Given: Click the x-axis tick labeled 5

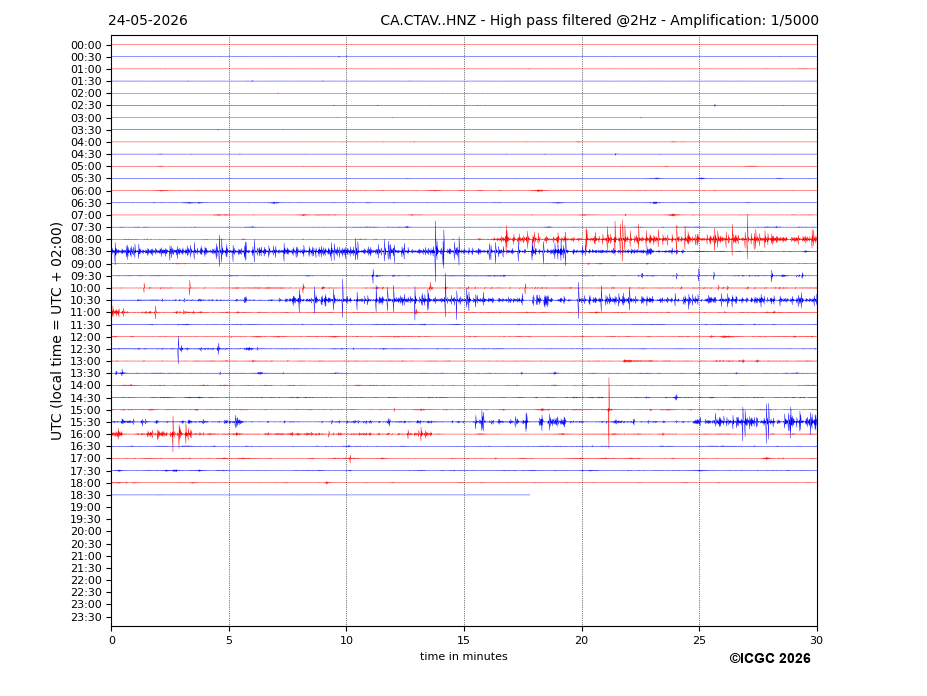Looking at the screenshot, I should [x=229, y=640].
